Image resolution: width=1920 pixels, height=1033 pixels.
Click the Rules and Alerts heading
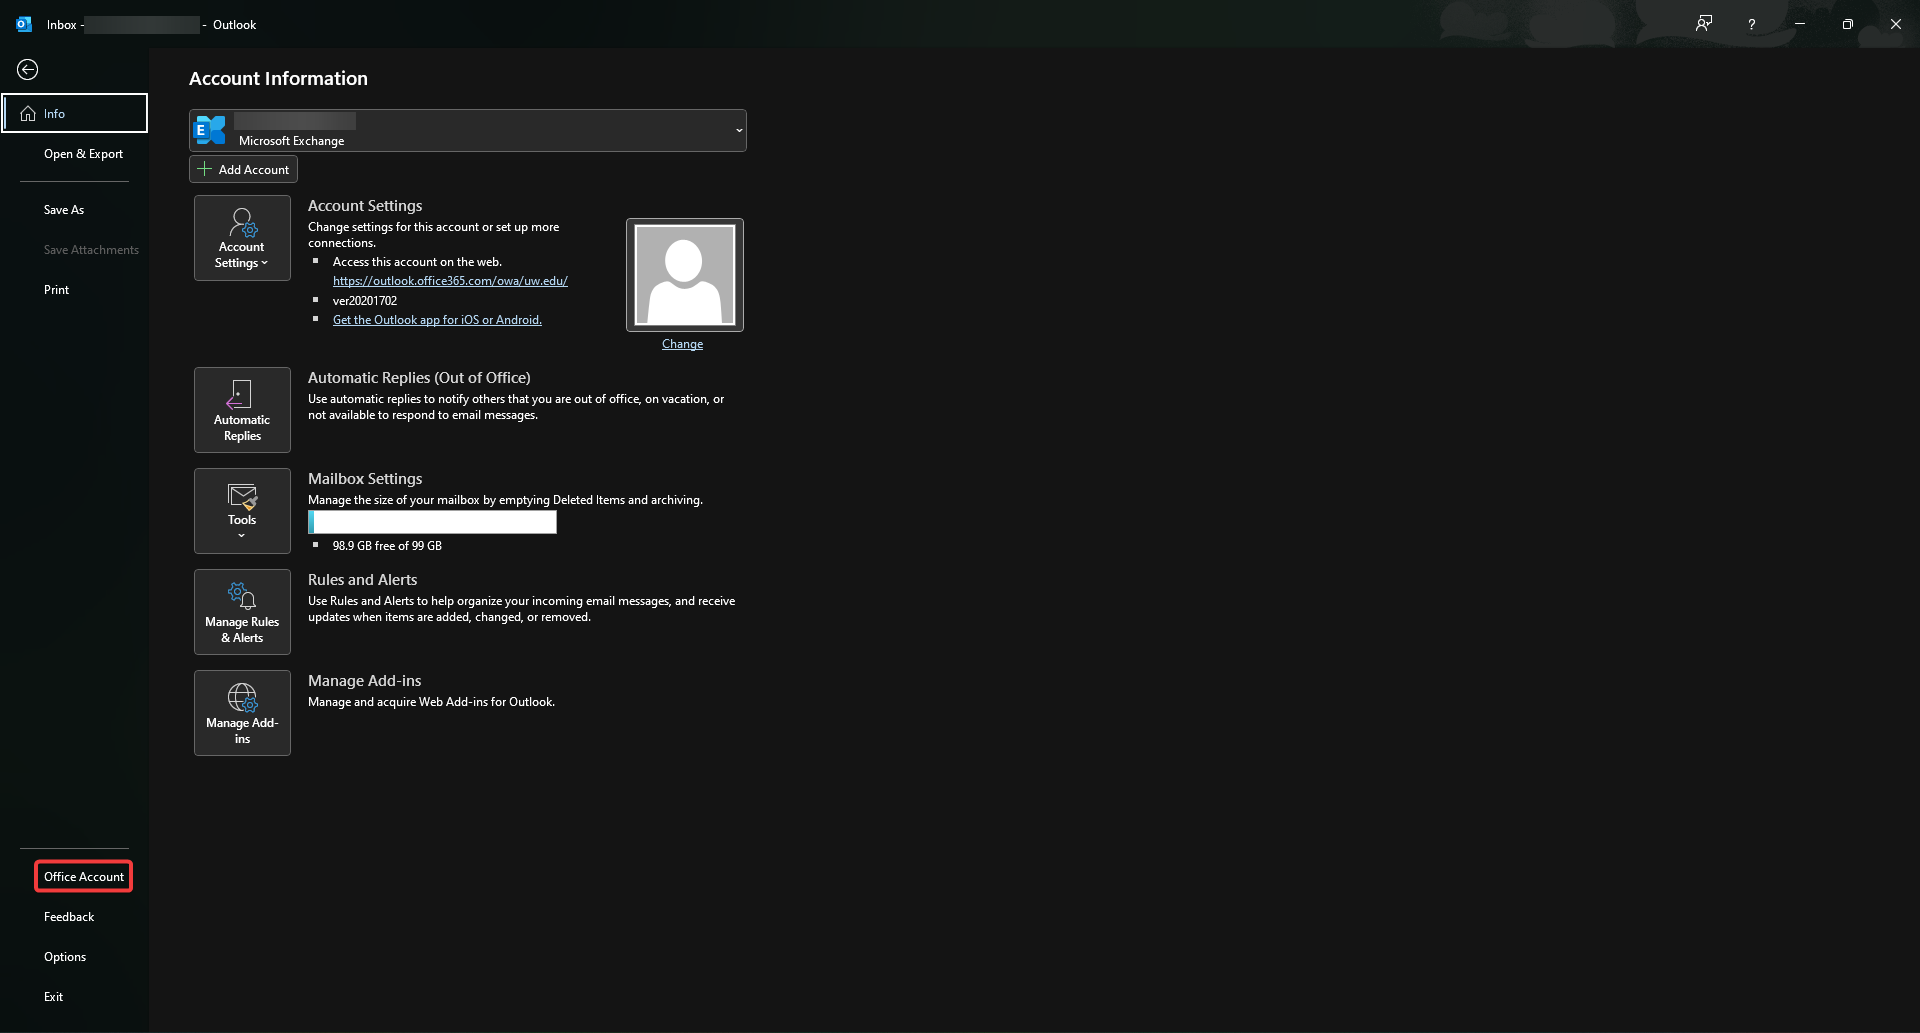(x=362, y=580)
